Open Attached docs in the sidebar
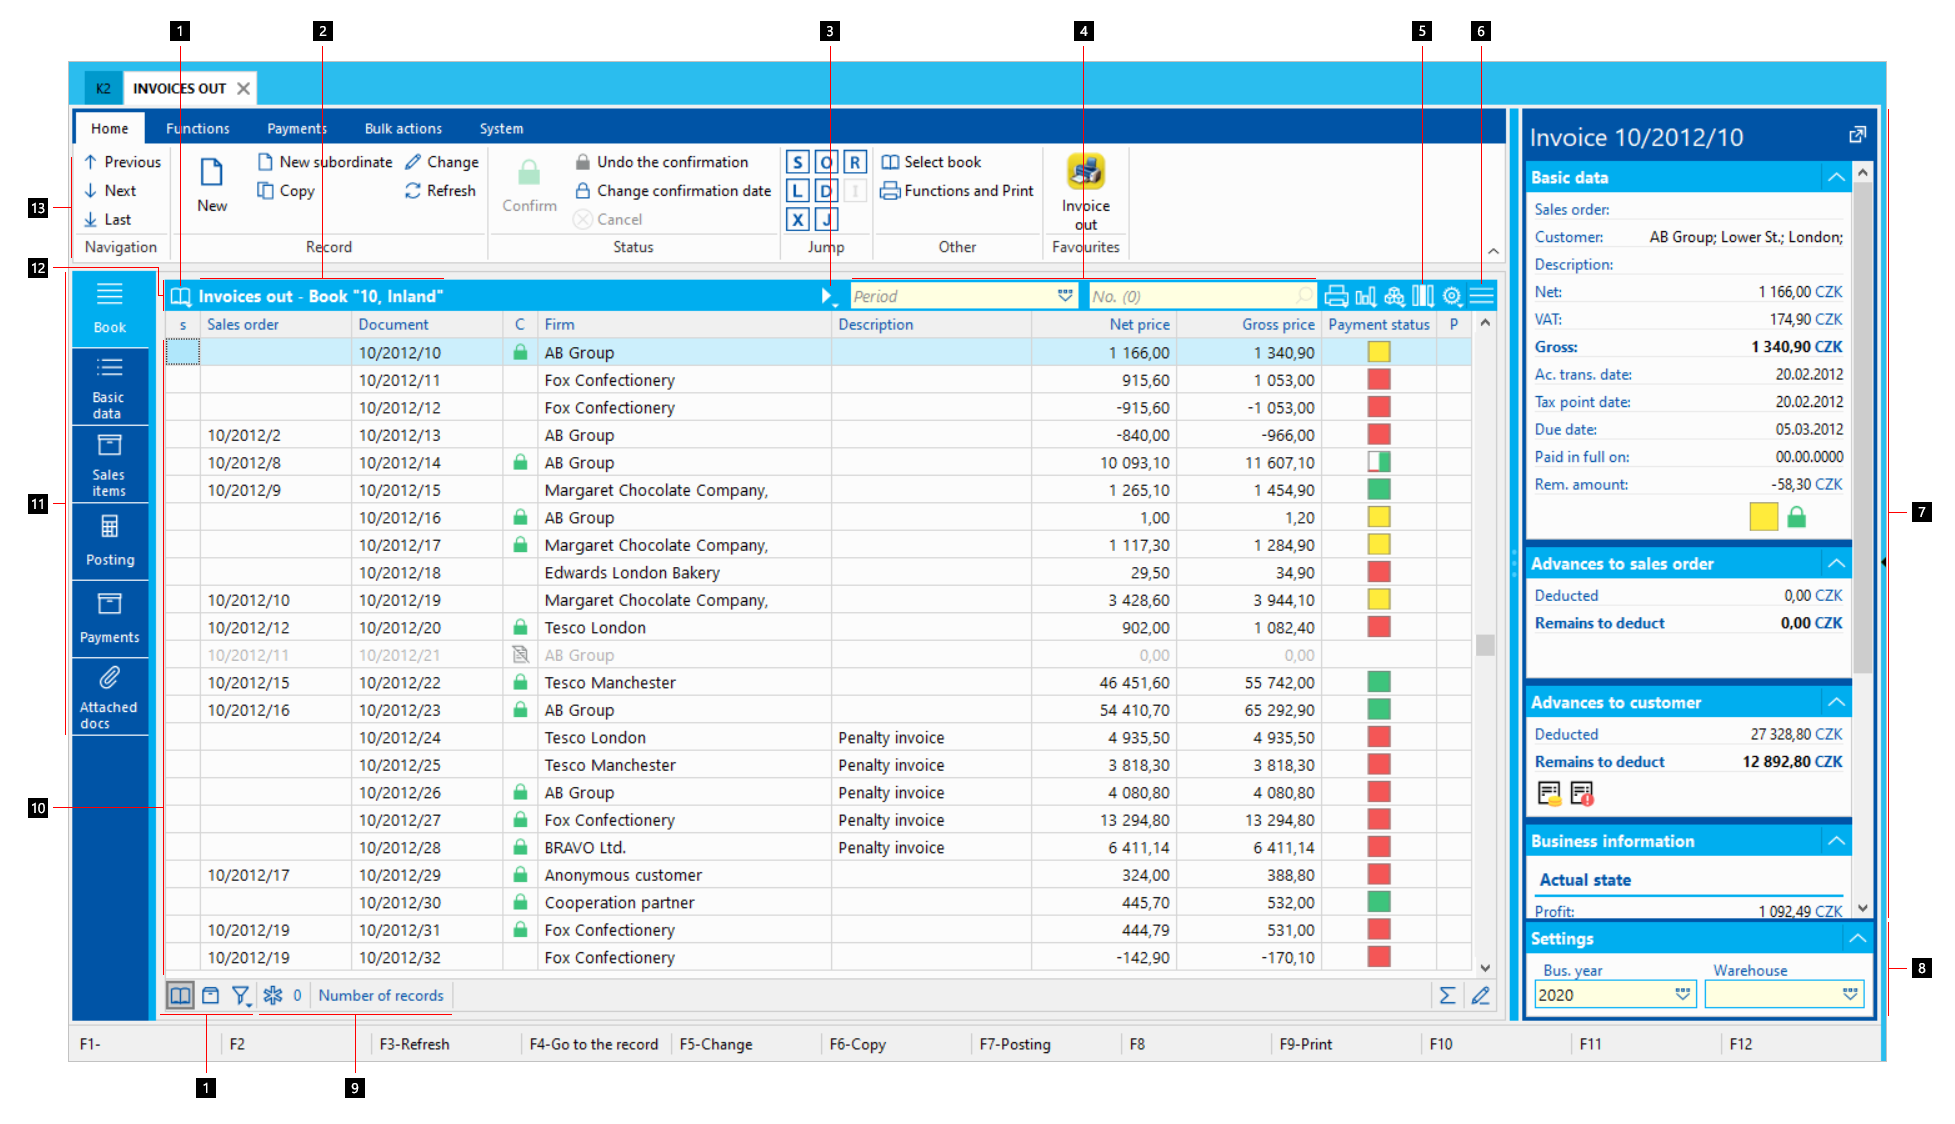Image resolution: width=1955 pixels, height=1124 pixels. point(110,696)
